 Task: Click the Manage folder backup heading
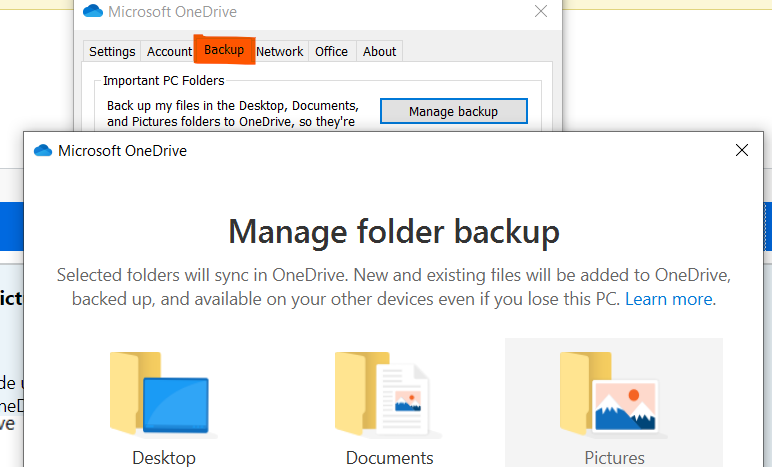[394, 232]
